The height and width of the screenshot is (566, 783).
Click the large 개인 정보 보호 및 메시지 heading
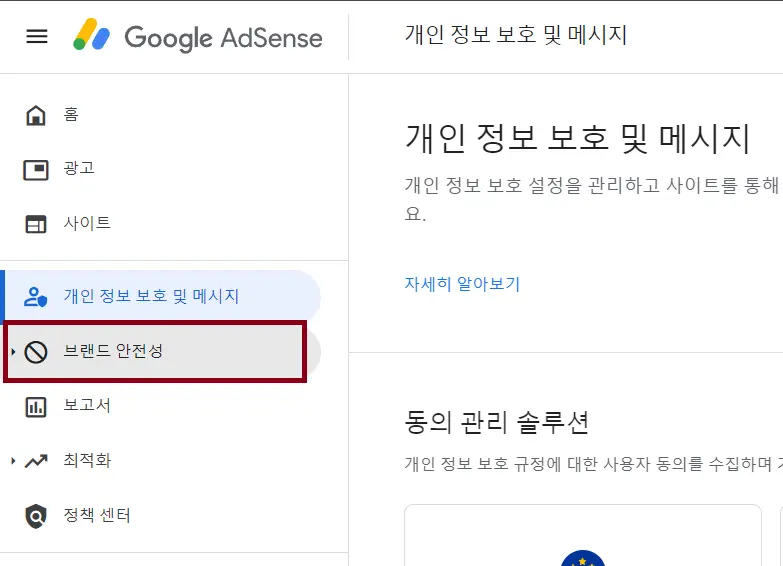pos(578,138)
